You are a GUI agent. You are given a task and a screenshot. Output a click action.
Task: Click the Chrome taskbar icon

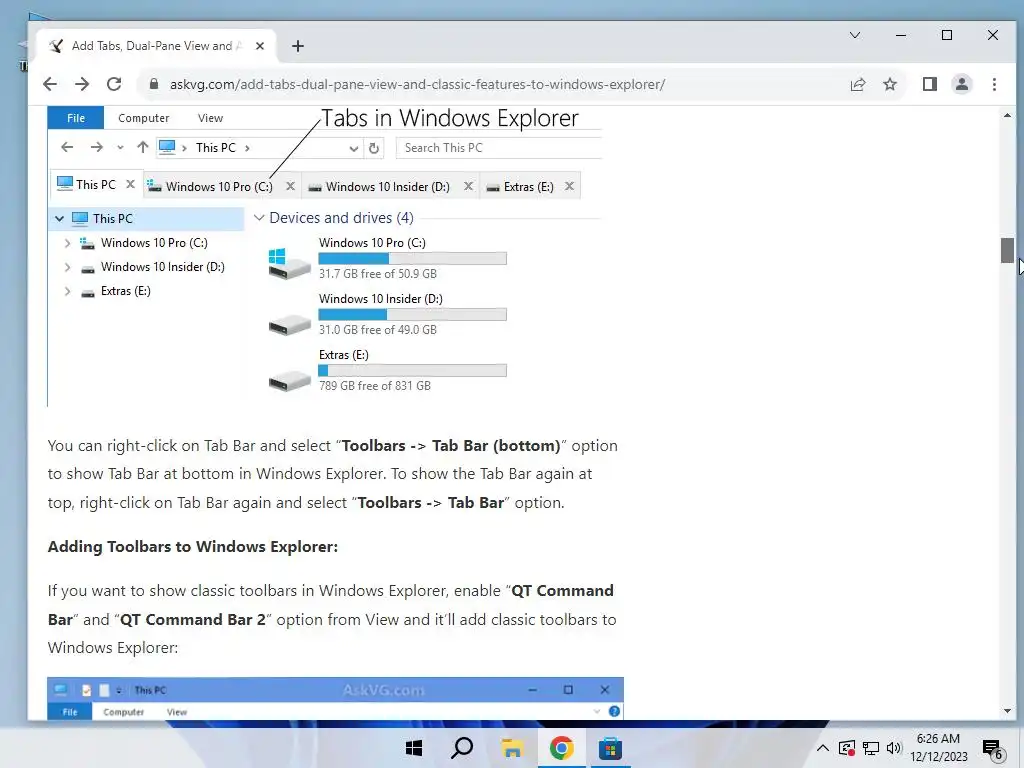point(561,748)
